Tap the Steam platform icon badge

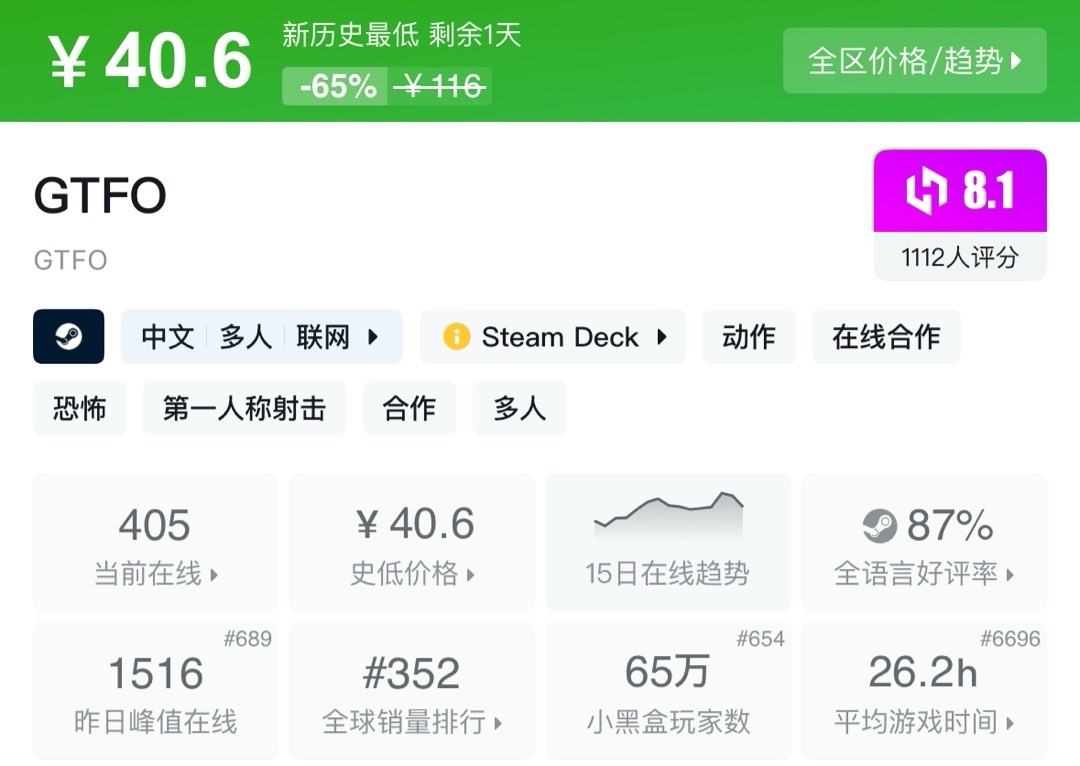pos(69,336)
